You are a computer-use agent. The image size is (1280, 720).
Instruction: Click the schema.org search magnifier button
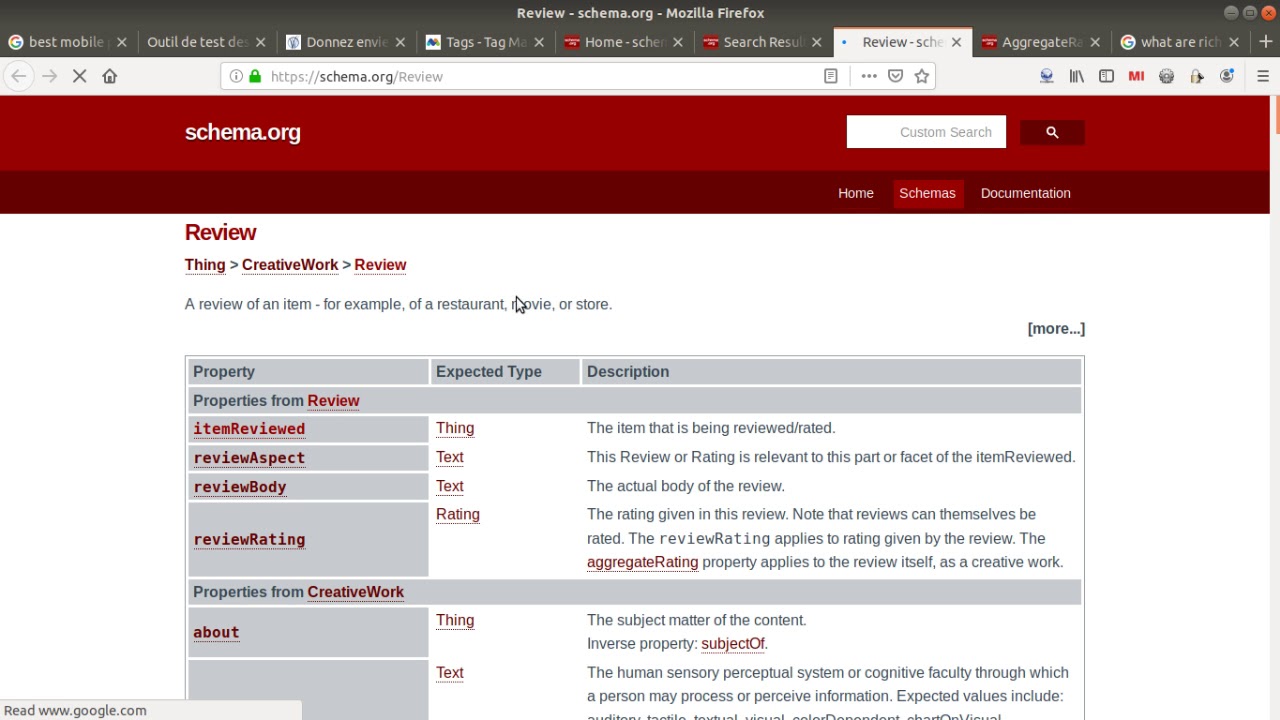click(x=1052, y=132)
